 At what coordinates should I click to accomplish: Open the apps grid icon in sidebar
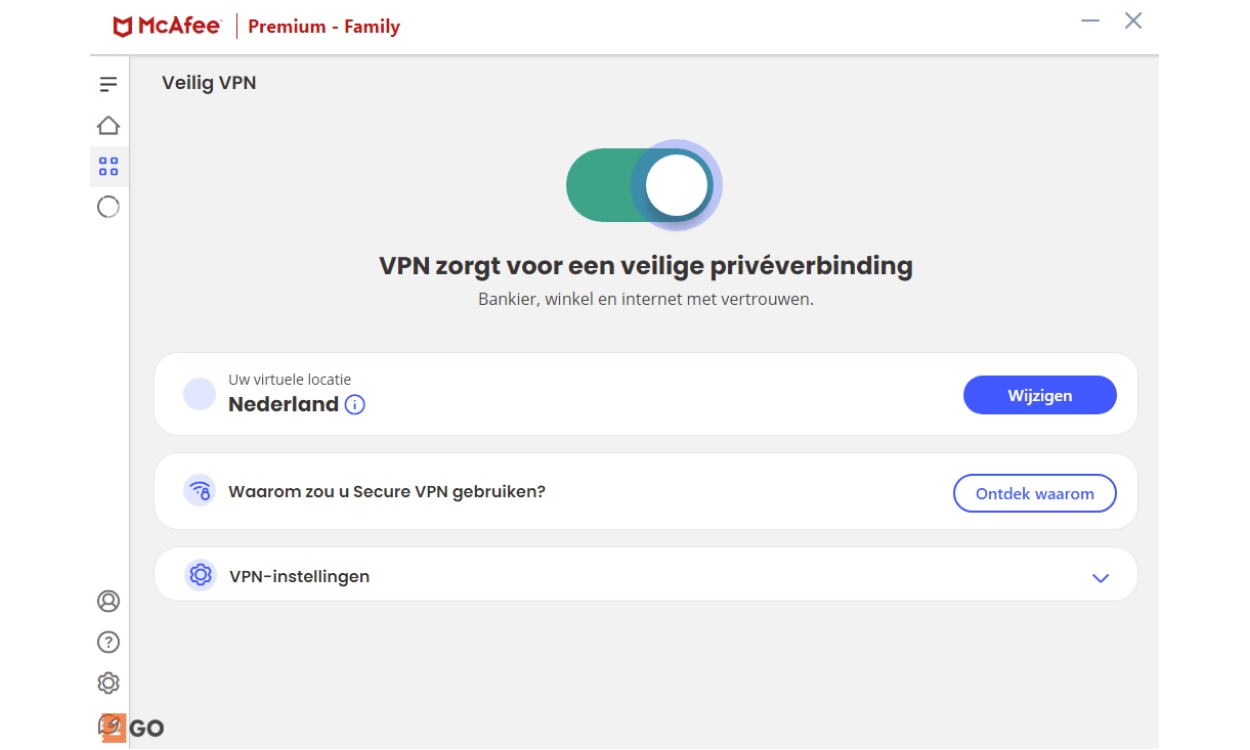108,166
